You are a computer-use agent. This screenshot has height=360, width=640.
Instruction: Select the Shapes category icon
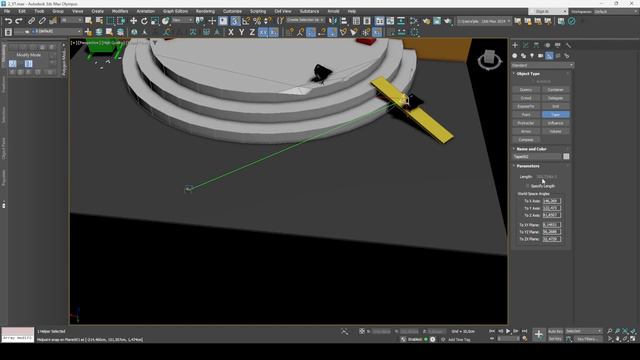[x=523, y=56]
